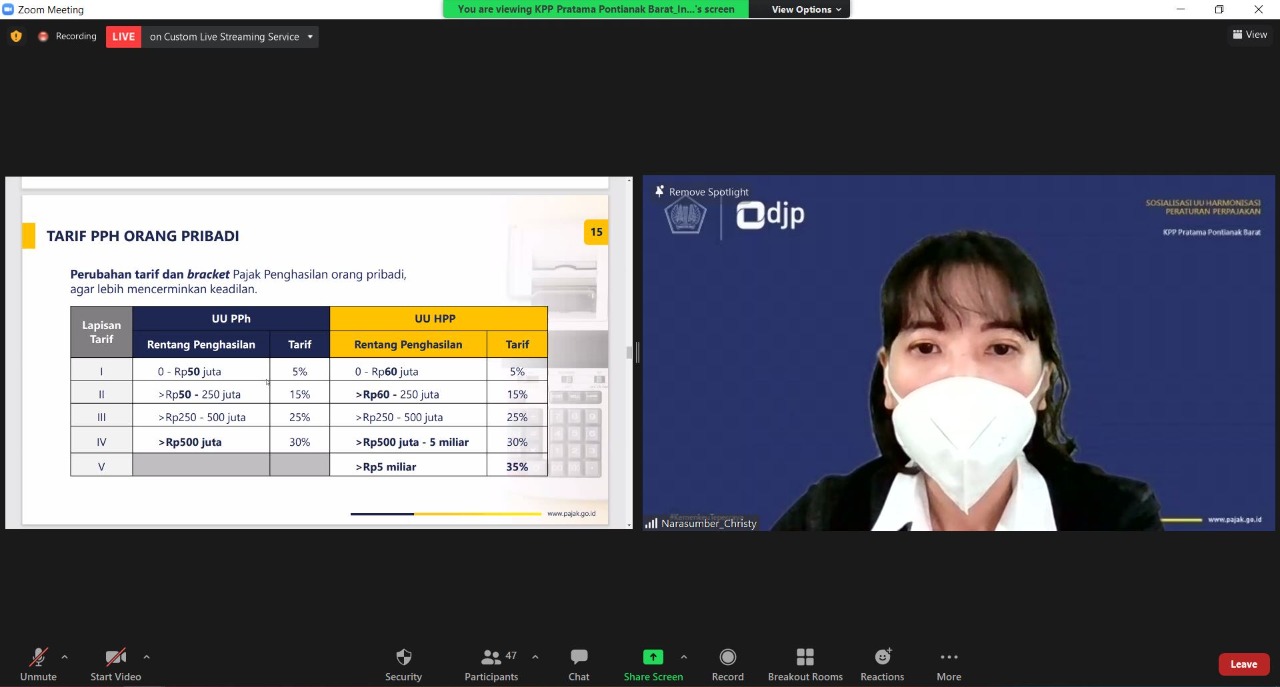Open the View layout menu
This screenshot has width=1280, height=687.
click(1250, 35)
